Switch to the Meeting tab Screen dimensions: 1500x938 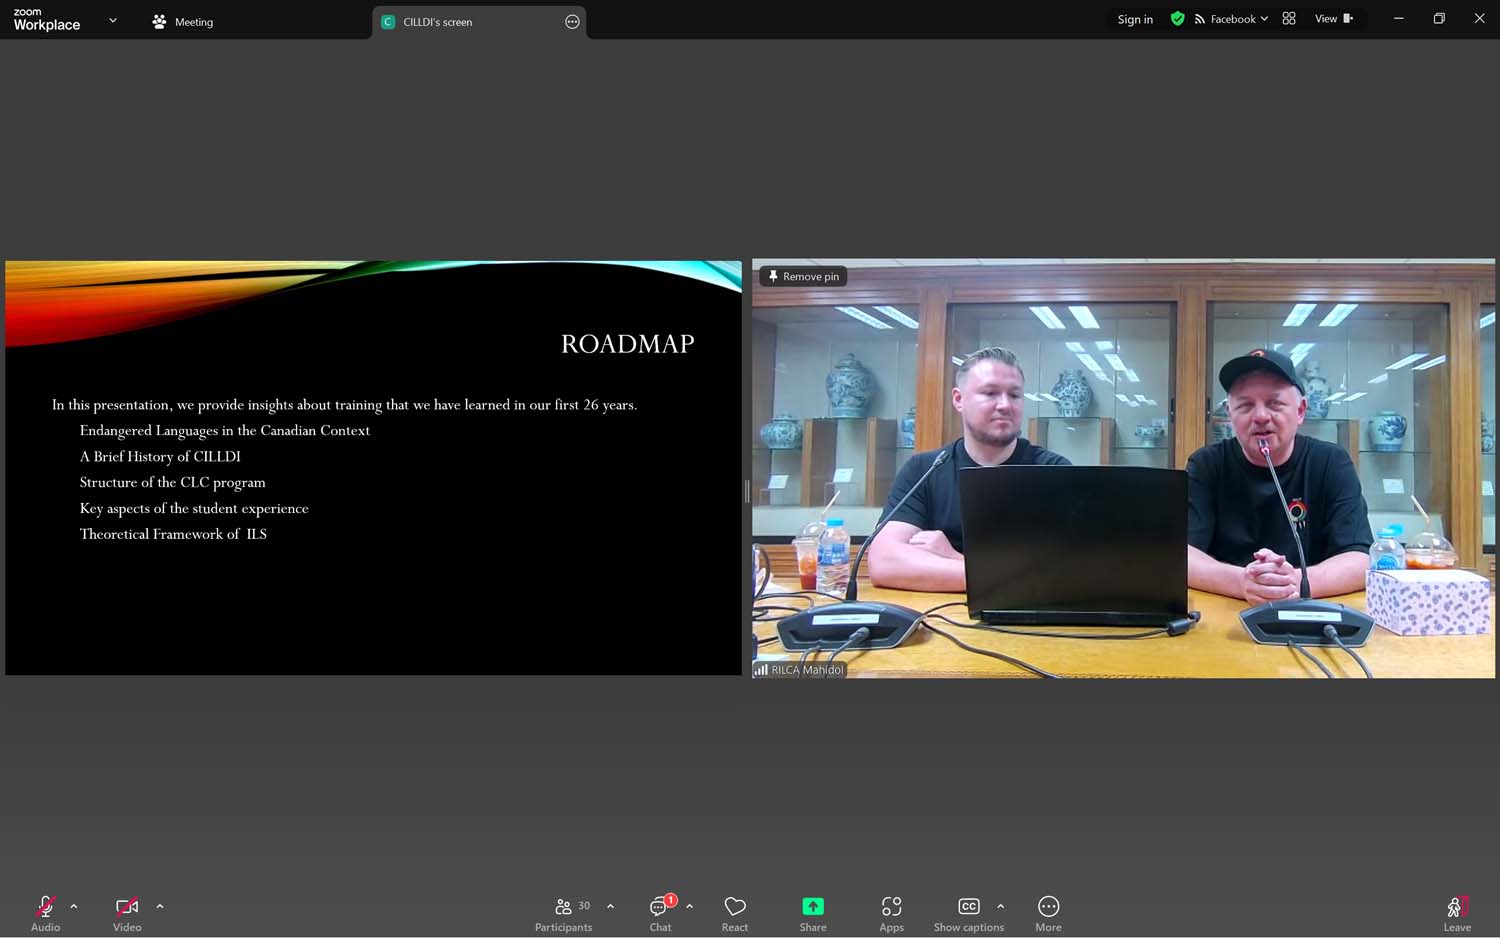pyautogui.click(x=183, y=22)
